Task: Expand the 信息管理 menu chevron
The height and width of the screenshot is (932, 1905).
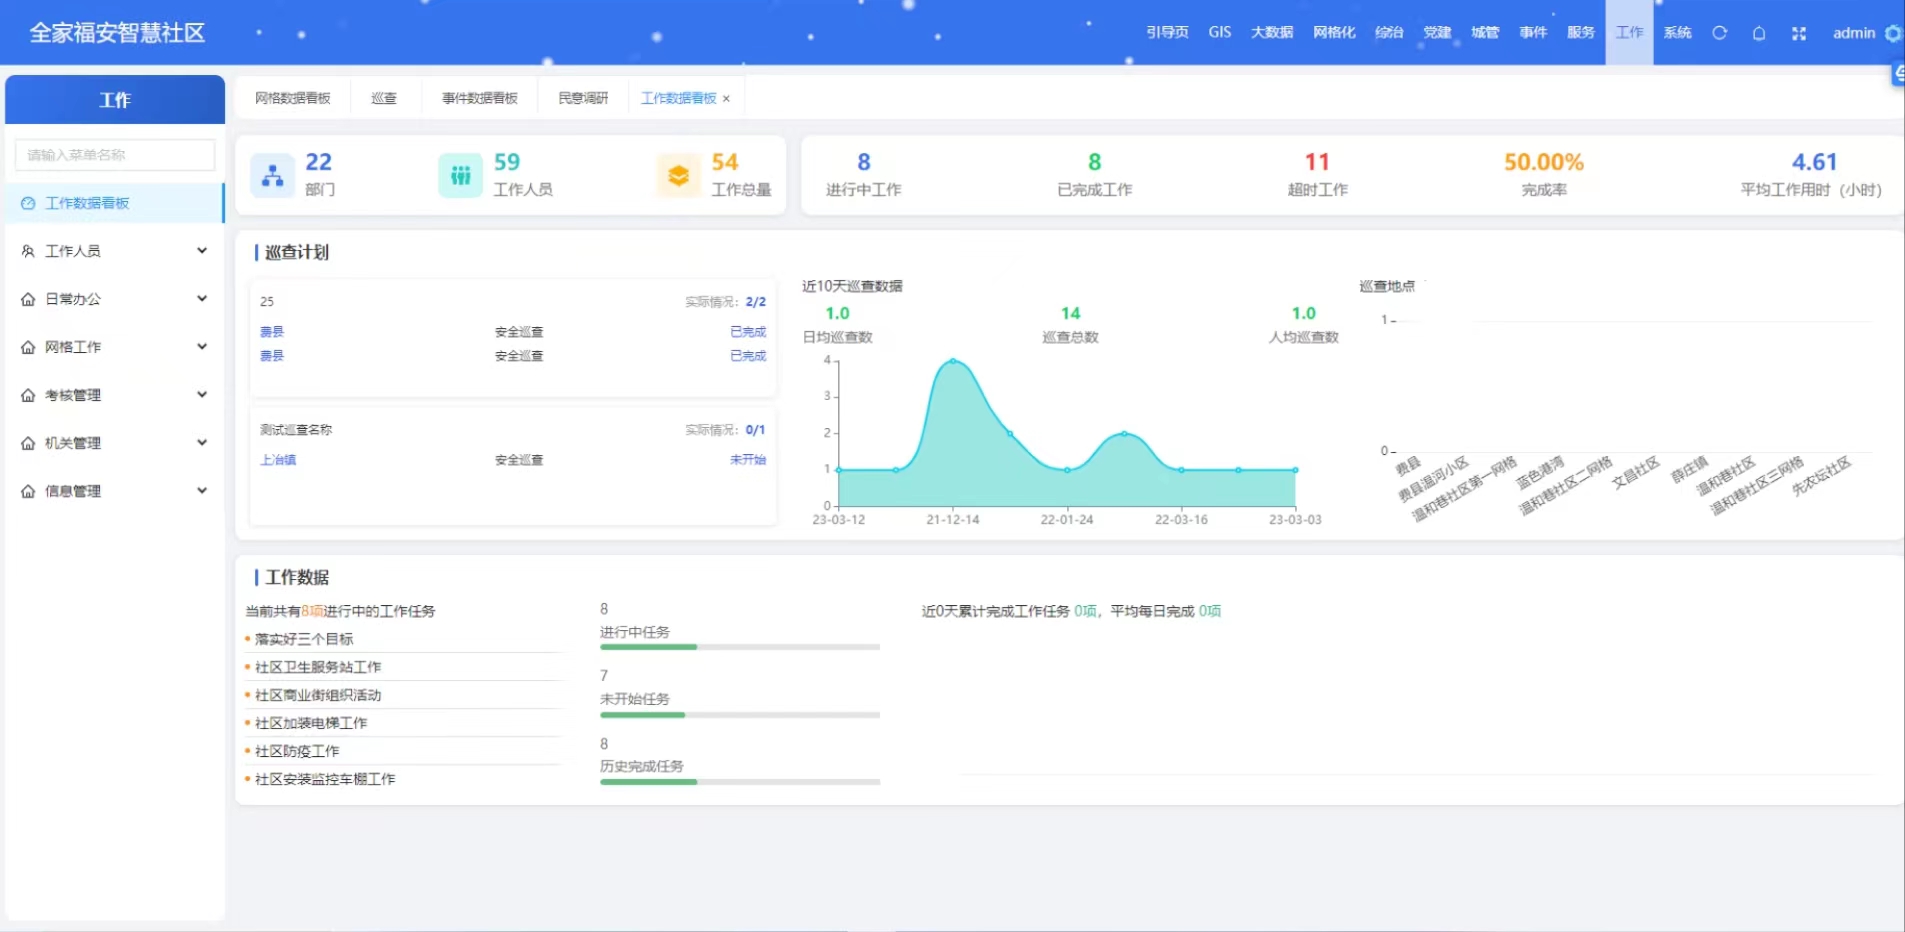Action: pos(202,491)
